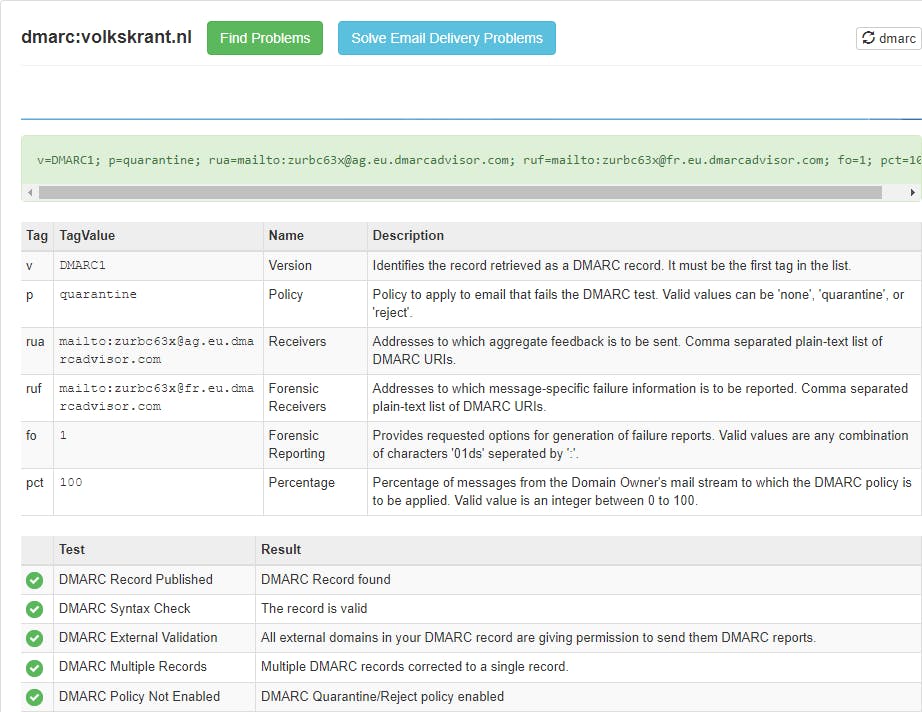The height and width of the screenshot is (712, 922).
Task: Click green check beside DMARC Multiple Records
Action: point(35,667)
